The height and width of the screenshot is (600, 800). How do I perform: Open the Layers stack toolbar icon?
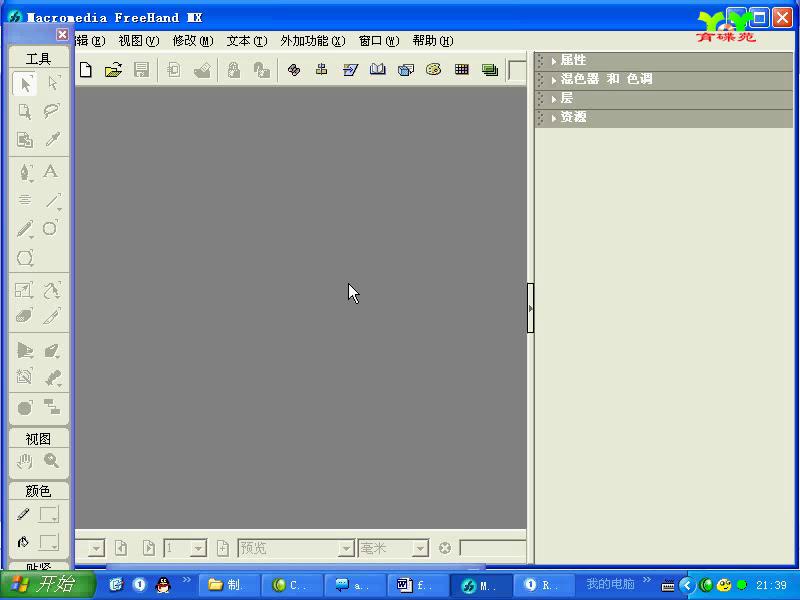pos(490,70)
